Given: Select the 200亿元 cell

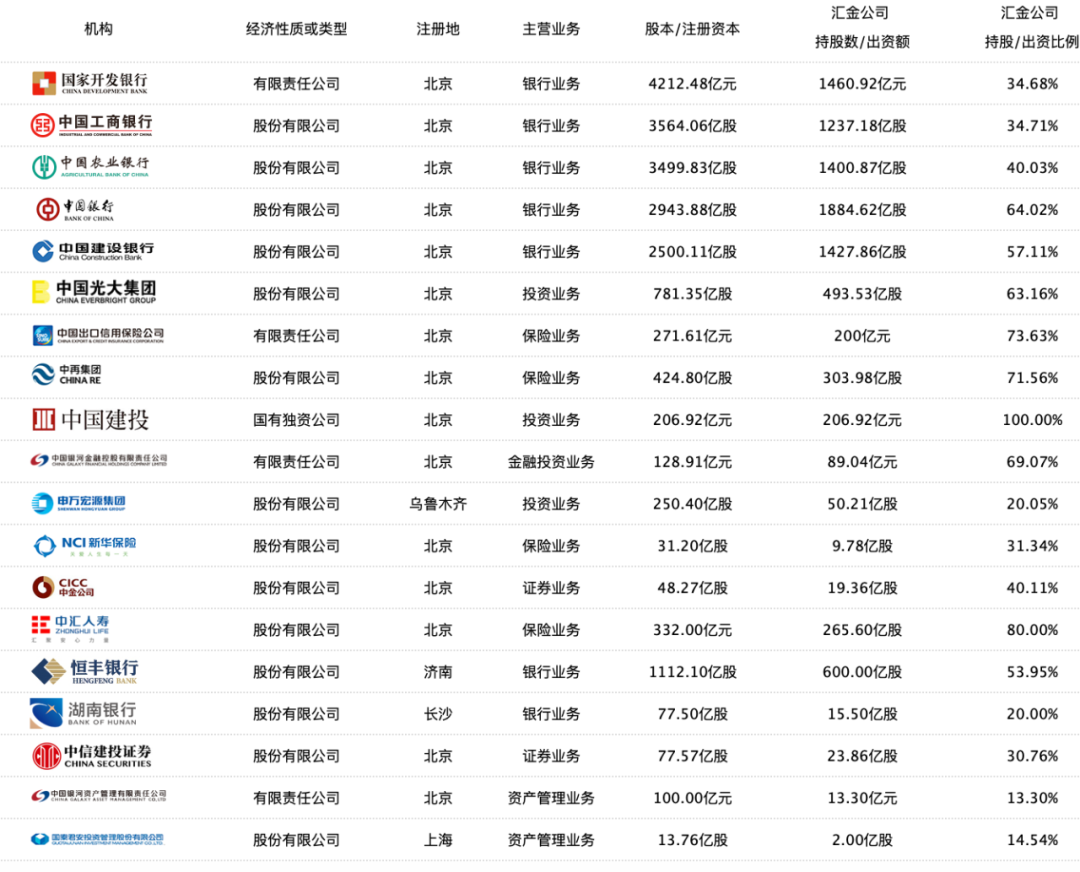Looking at the screenshot, I should click(x=862, y=336).
